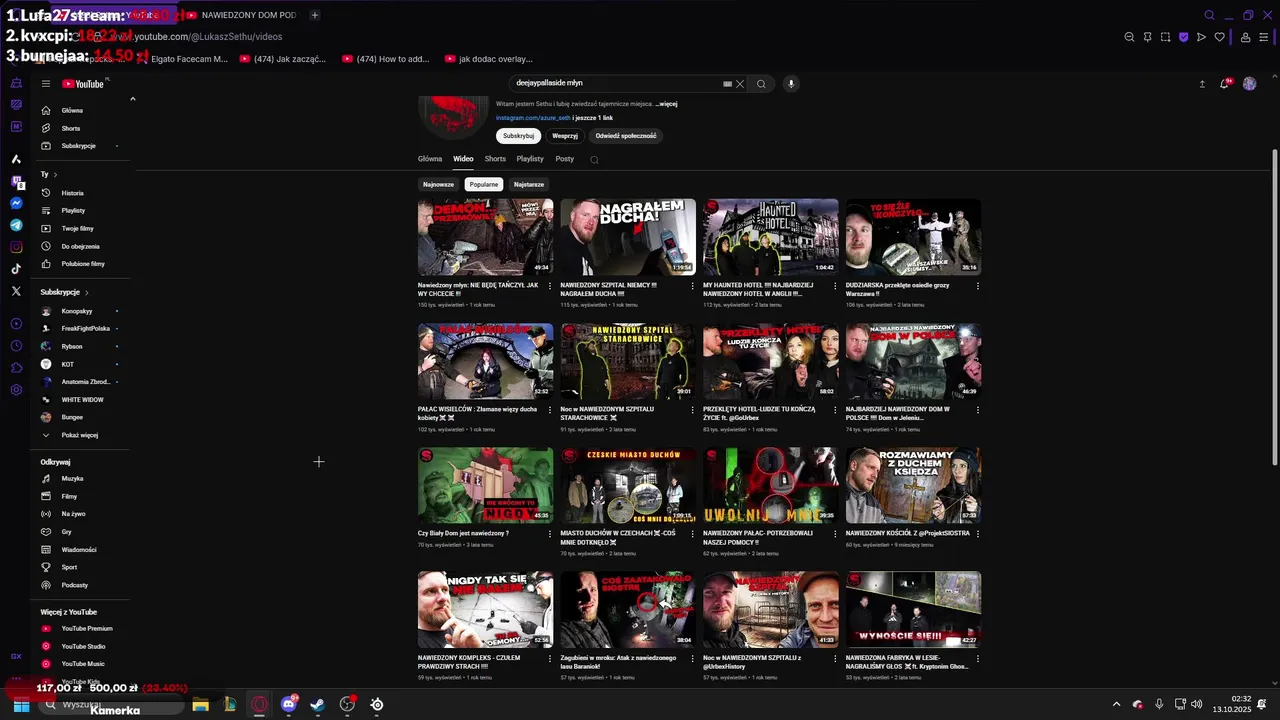Click the Wesprzyj button
The image size is (1280, 720).
(565, 136)
